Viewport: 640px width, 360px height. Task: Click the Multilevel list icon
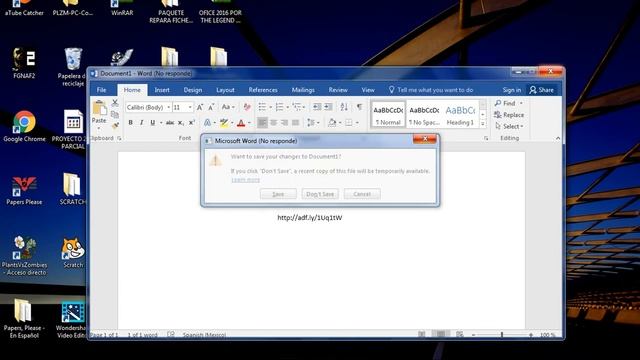[x=296, y=107]
